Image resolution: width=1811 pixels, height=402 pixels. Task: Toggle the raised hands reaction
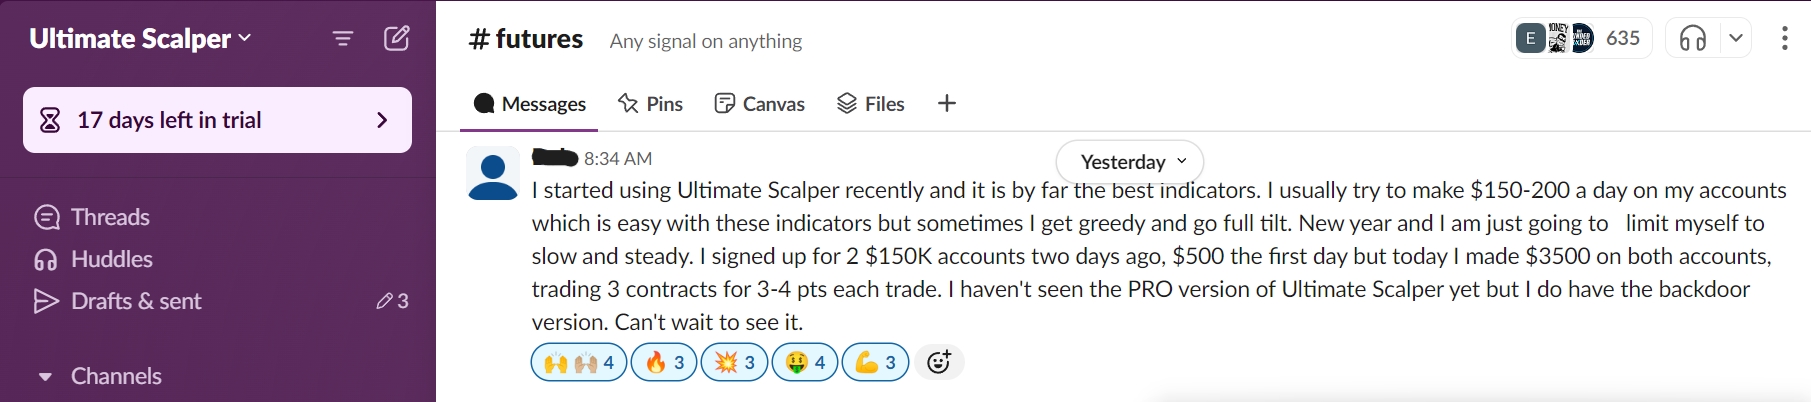click(x=579, y=362)
